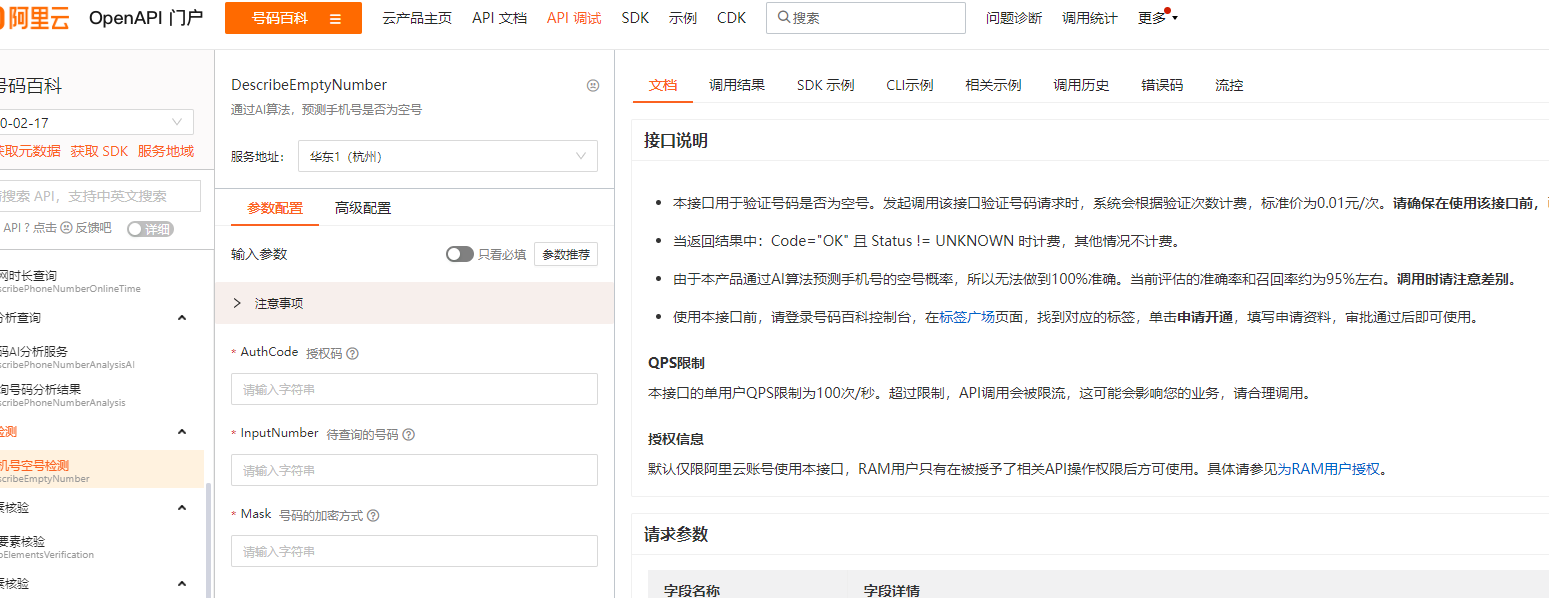The height and width of the screenshot is (598, 1549).
Task: Toggle the 只看必填 switch
Action: [460, 254]
